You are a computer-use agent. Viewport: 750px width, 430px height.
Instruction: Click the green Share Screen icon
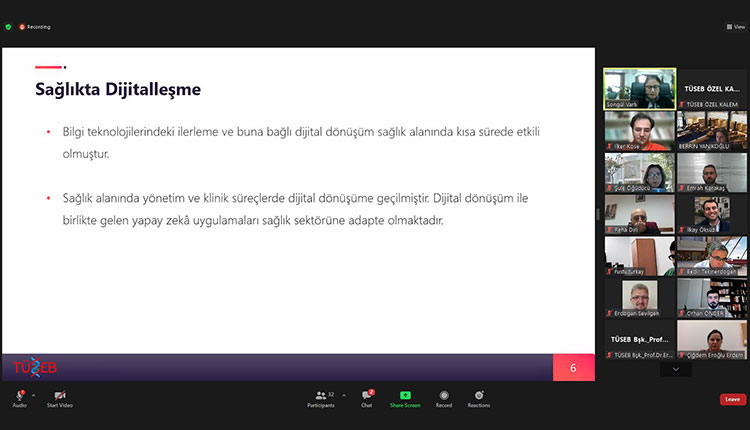pyautogui.click(x=405, y=396)
